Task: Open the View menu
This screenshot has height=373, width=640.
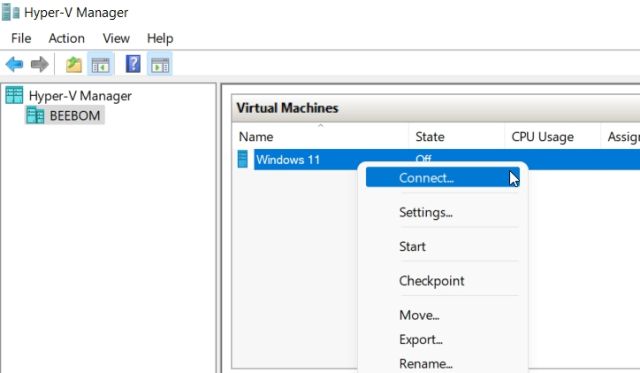Action: pyautogui.click(x=116, y=38)
